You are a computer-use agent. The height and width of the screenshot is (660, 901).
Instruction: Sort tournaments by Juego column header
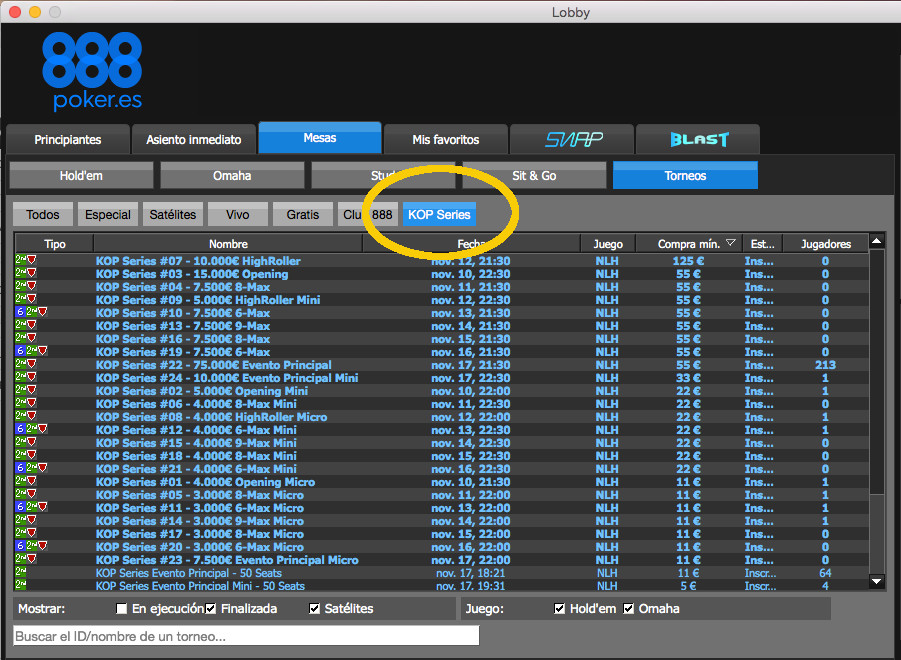coord(608,244)
